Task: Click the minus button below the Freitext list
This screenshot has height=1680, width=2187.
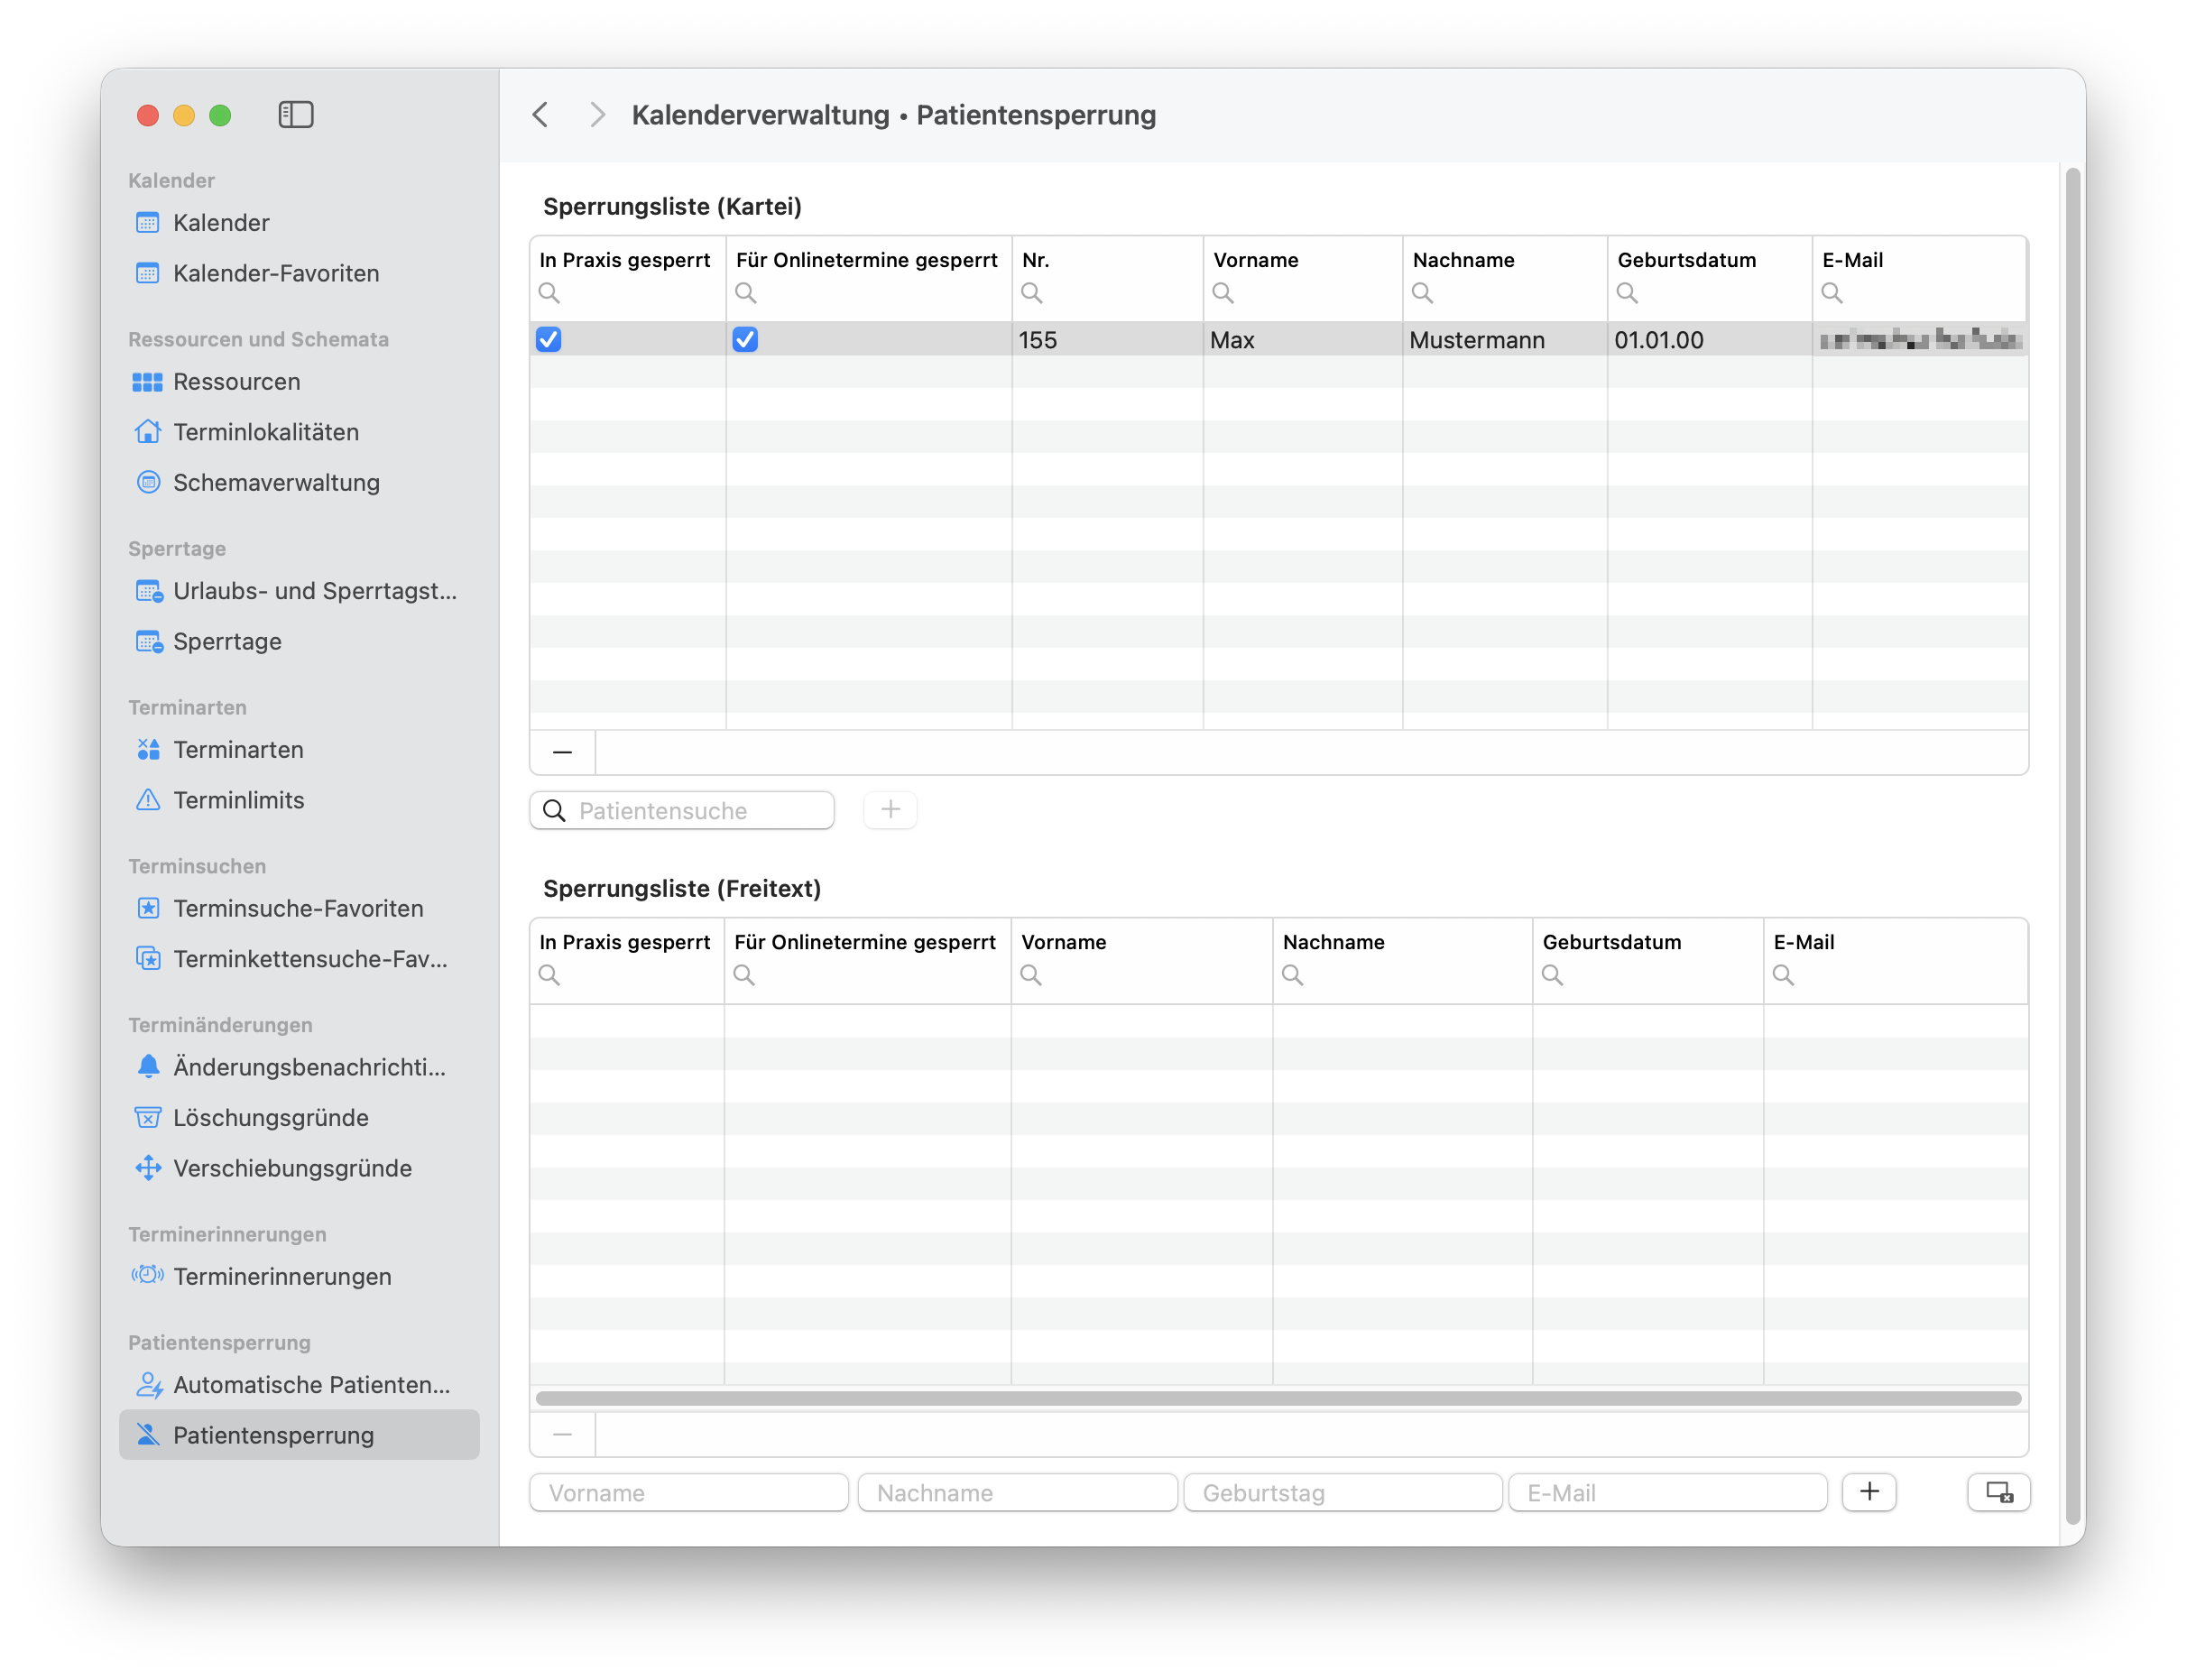Action: click(x=562, y=1435)
